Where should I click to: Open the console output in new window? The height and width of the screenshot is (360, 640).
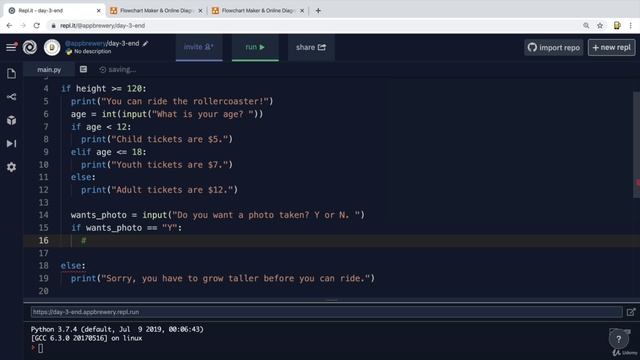click(x=631, y=312)
